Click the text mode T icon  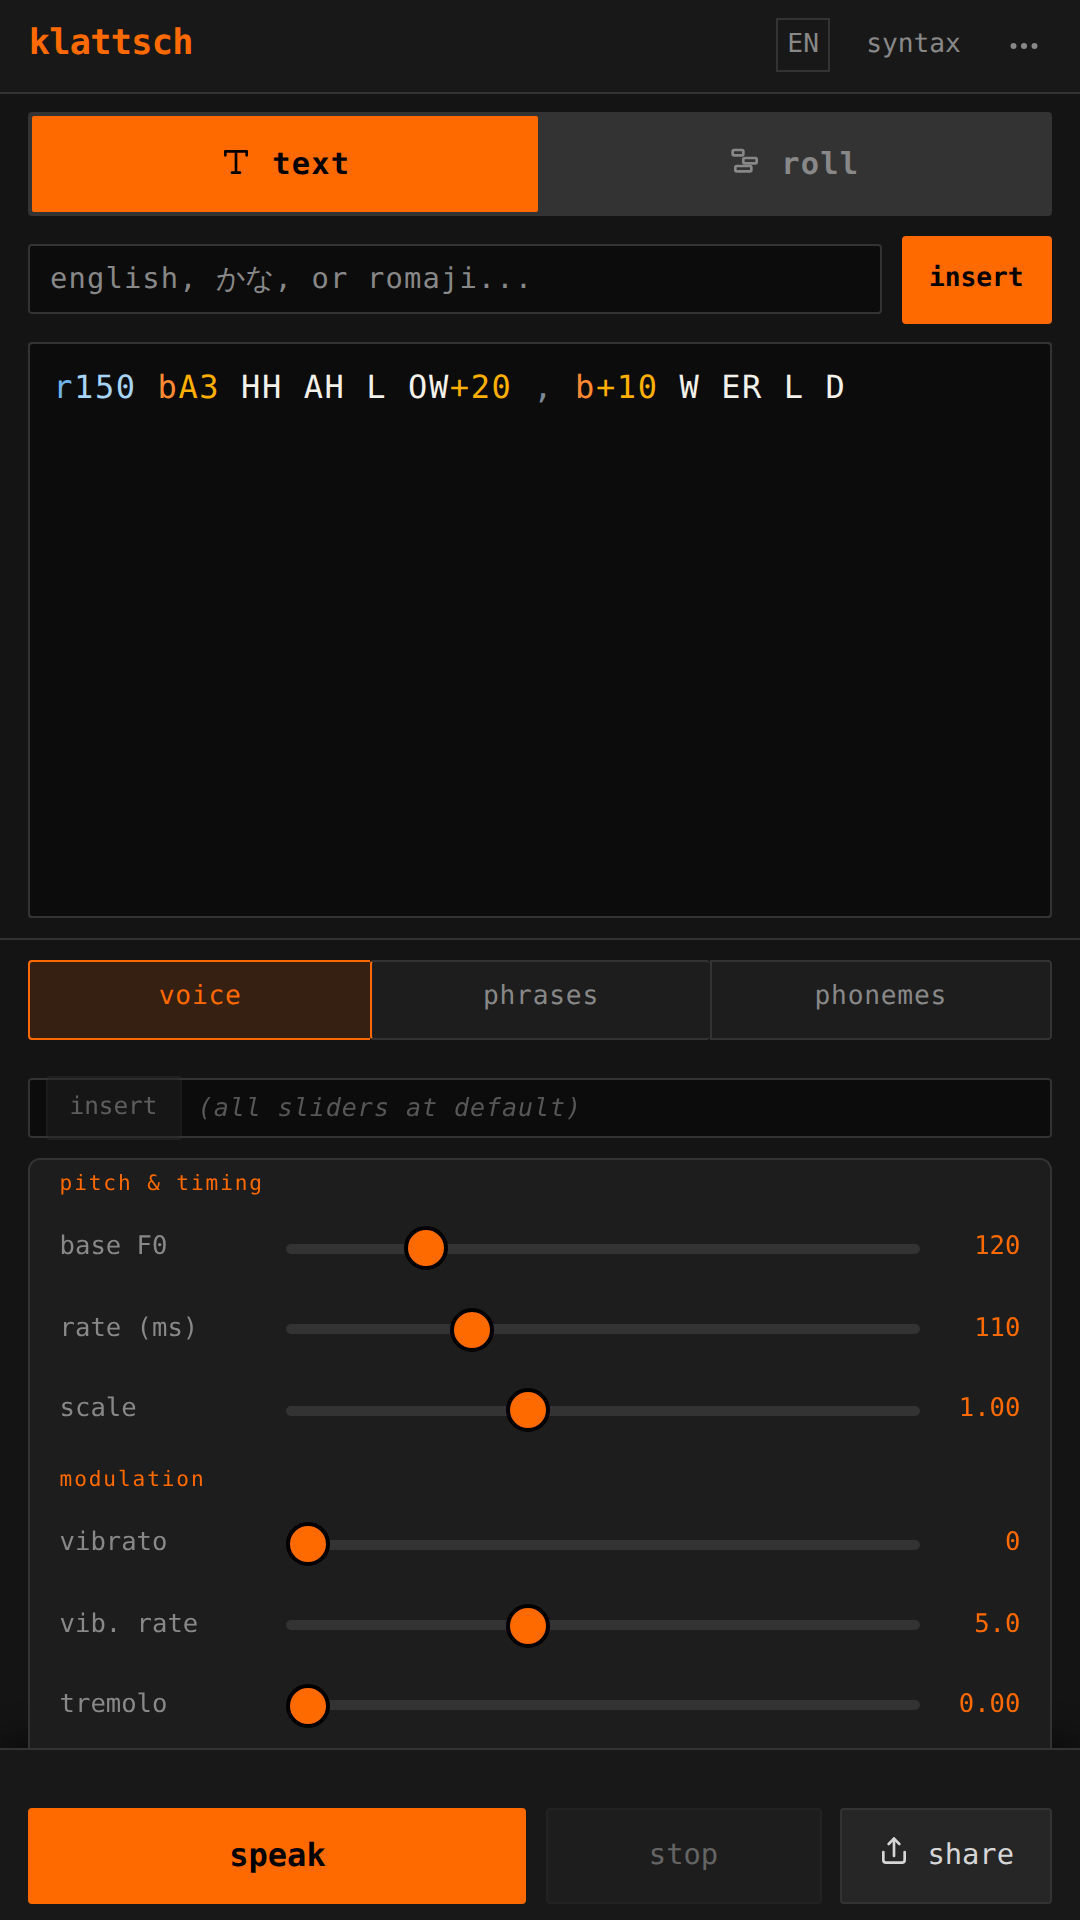tap(236, 163)
